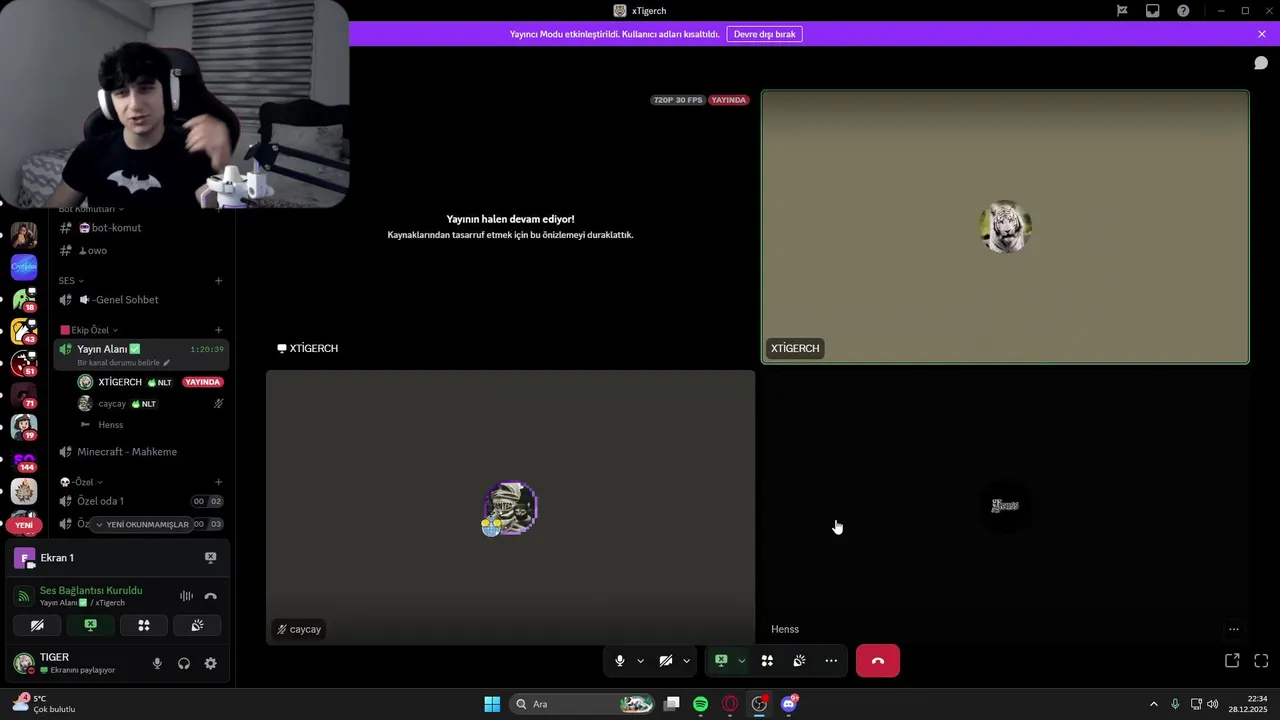Open server icon with 71 badge
This screenshot has height=720, width=1280.
[24, 395]
